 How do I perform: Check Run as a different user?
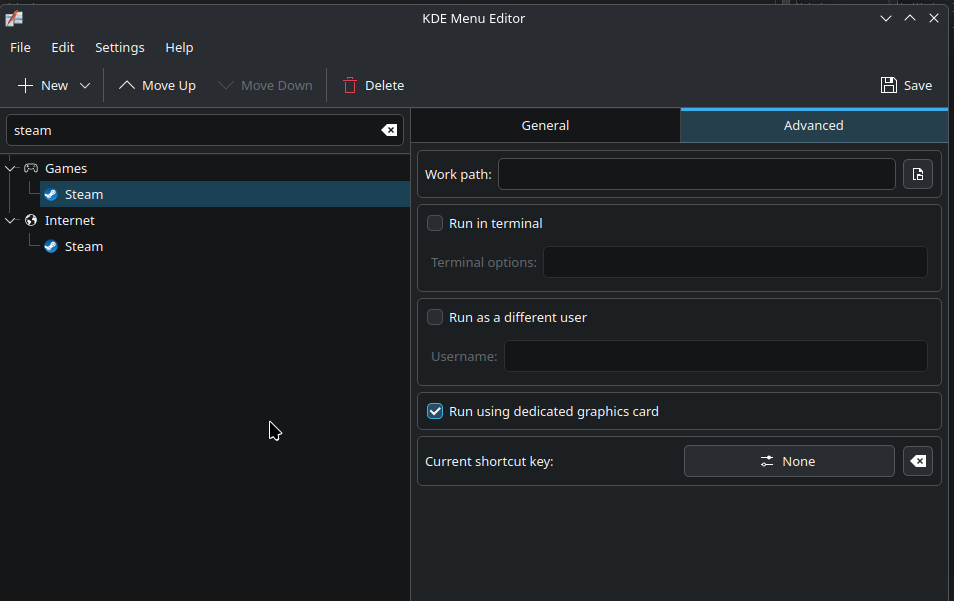tap(435, 317)
